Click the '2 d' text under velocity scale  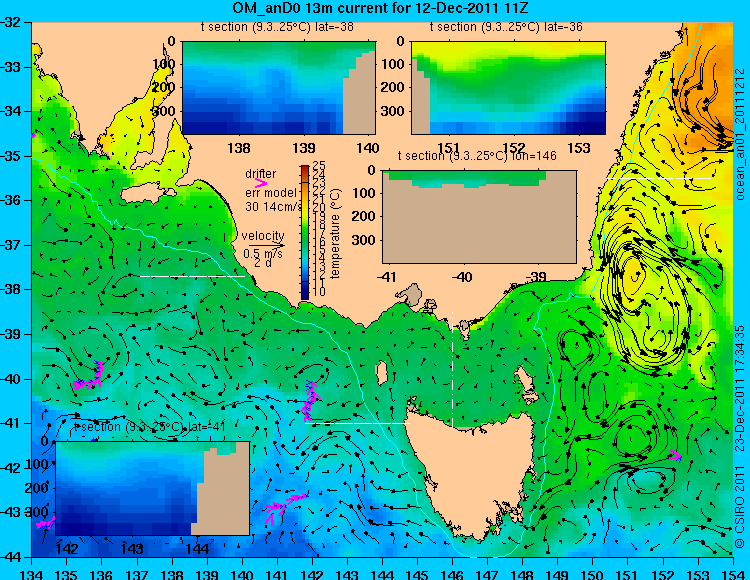pos(263,263)
